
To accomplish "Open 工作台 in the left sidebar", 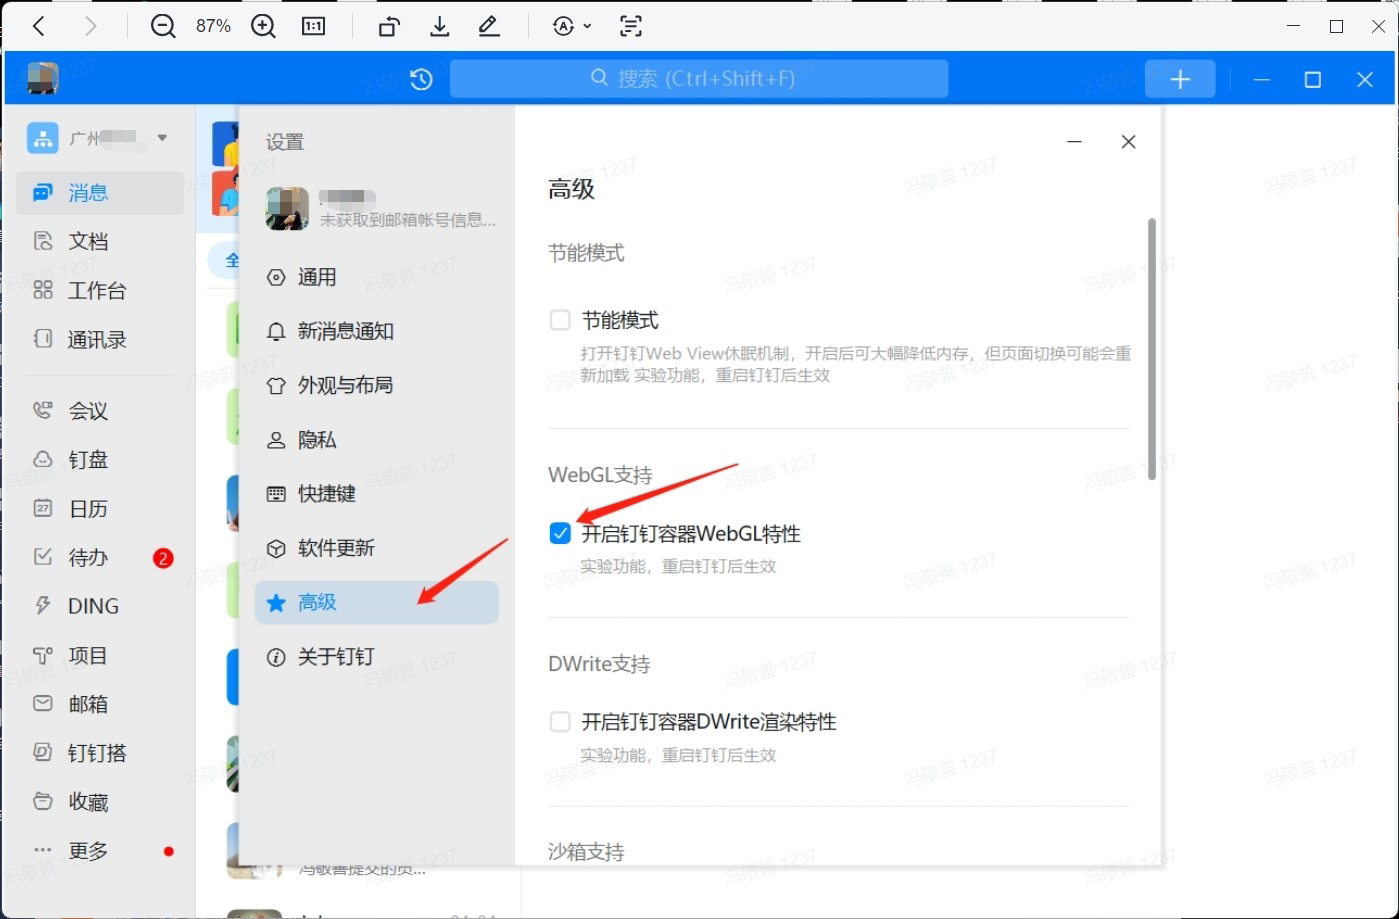I will (x=99, y=290).
